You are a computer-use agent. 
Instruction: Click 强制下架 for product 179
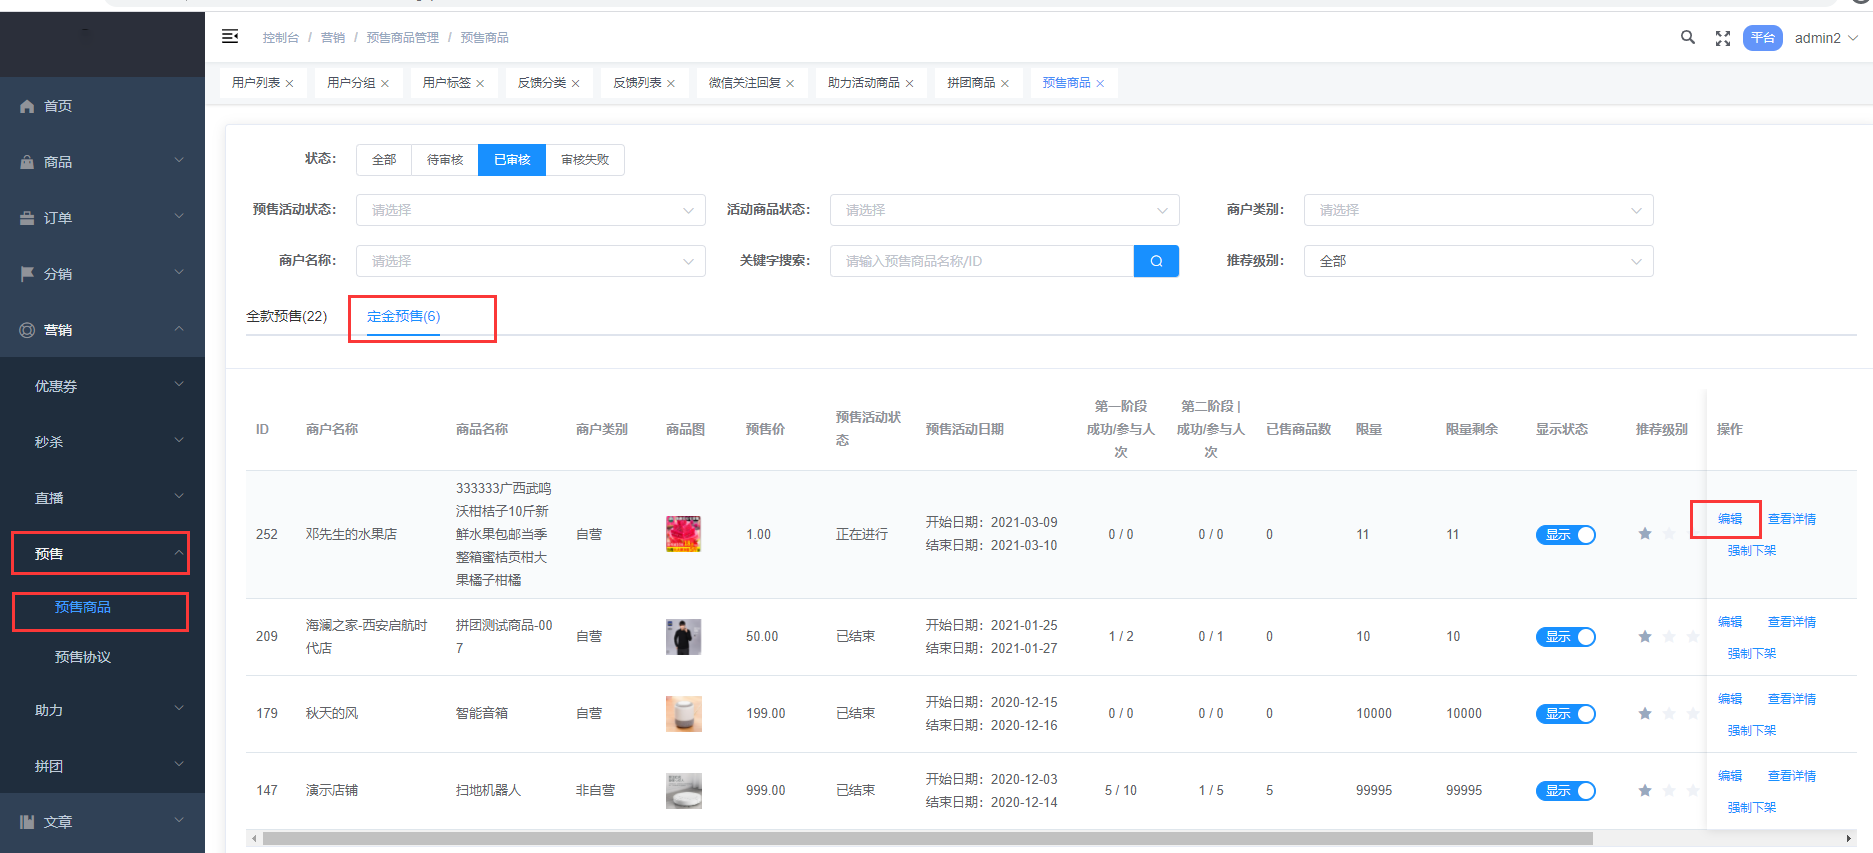point(1752,731)
